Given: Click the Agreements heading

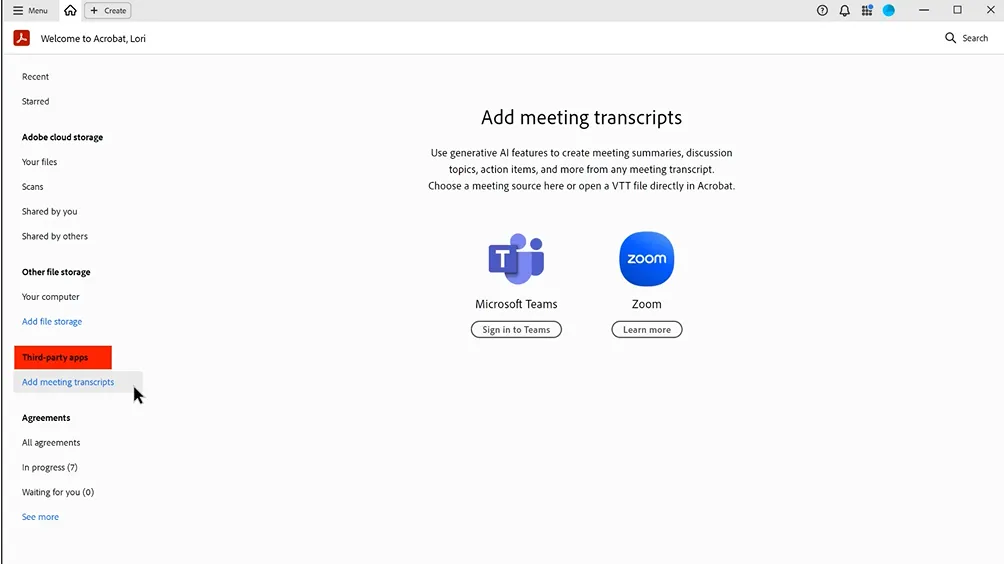Looking at the screenshot, I should point(46,418).
